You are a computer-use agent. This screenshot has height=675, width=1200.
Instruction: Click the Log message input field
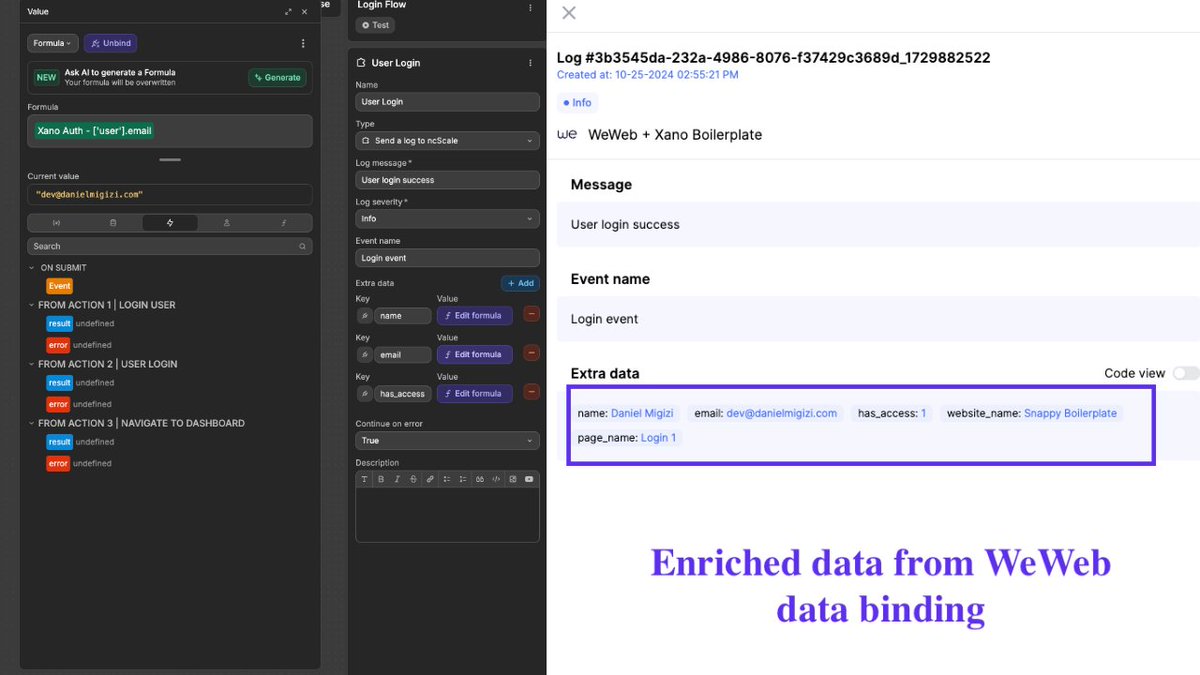click(447, 180)
